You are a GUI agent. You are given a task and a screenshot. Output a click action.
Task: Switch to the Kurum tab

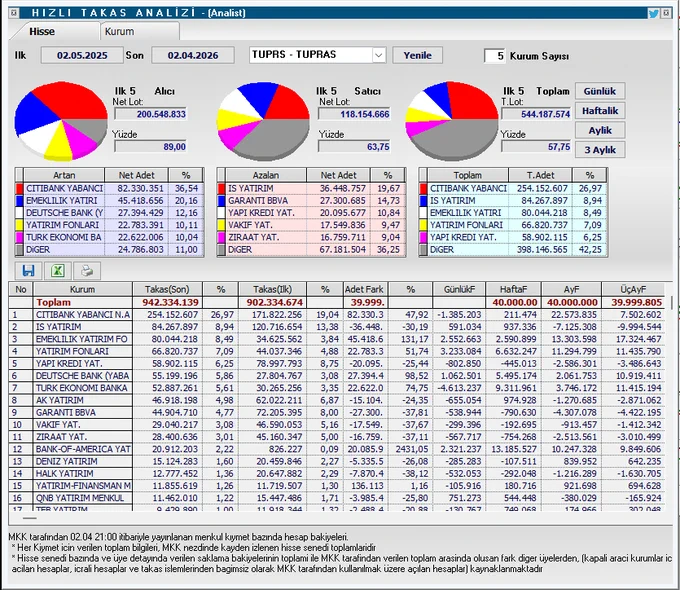tap(119, 31)
